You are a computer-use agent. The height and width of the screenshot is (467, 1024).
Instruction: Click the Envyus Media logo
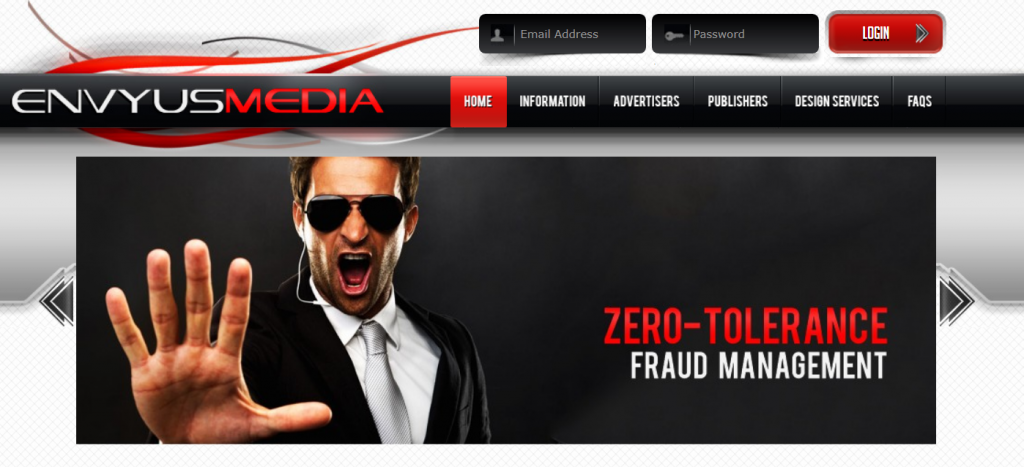(x=197, y=102)
